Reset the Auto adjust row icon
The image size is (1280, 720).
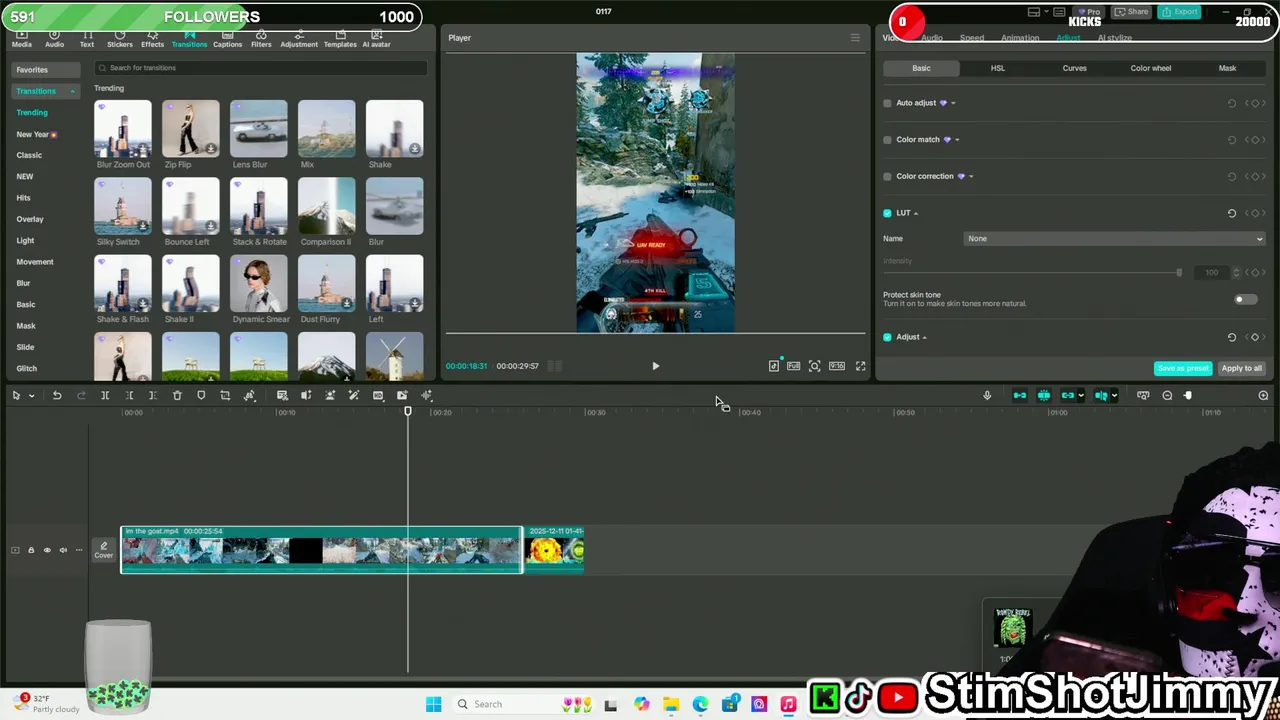1232,103
